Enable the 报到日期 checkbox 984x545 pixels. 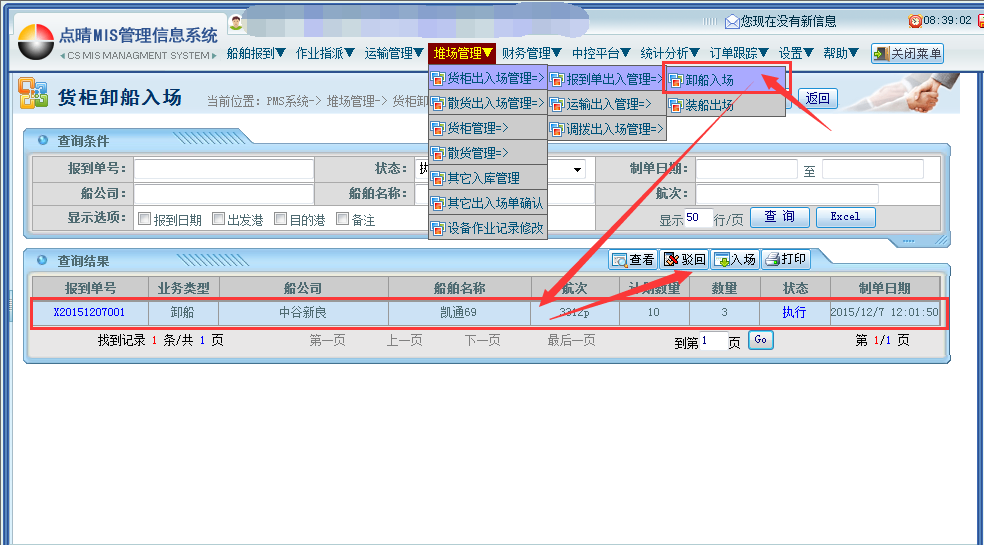[x=144, y=219]
